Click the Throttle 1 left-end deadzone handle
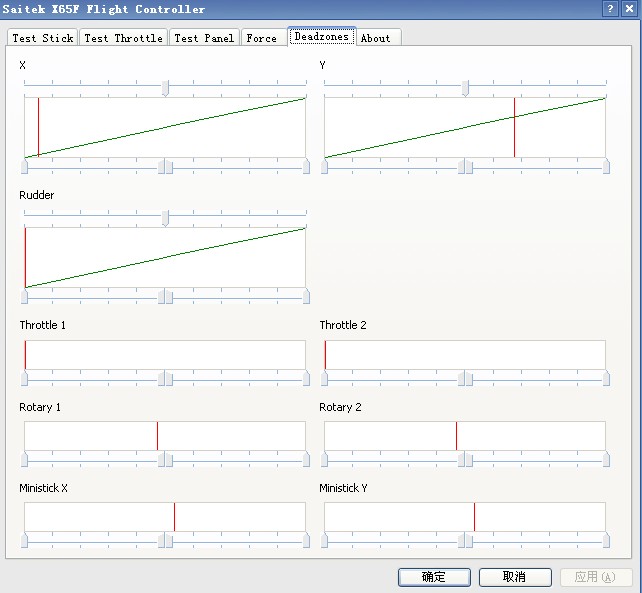This screenshot has height=593, width=642. point(25,378)
